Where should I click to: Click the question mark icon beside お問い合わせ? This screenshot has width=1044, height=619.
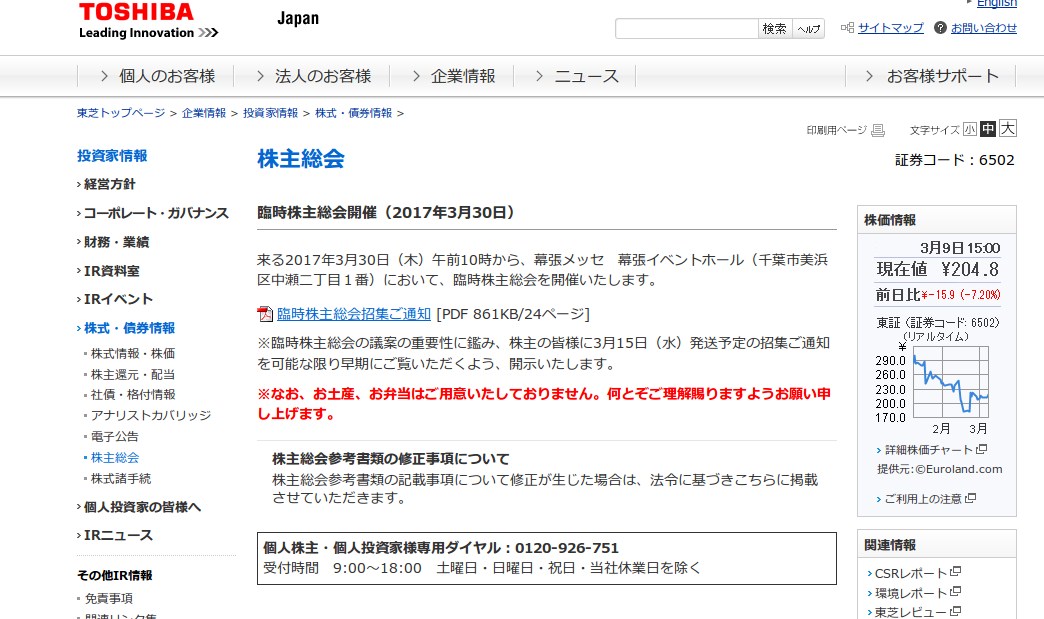click(940, 28)
